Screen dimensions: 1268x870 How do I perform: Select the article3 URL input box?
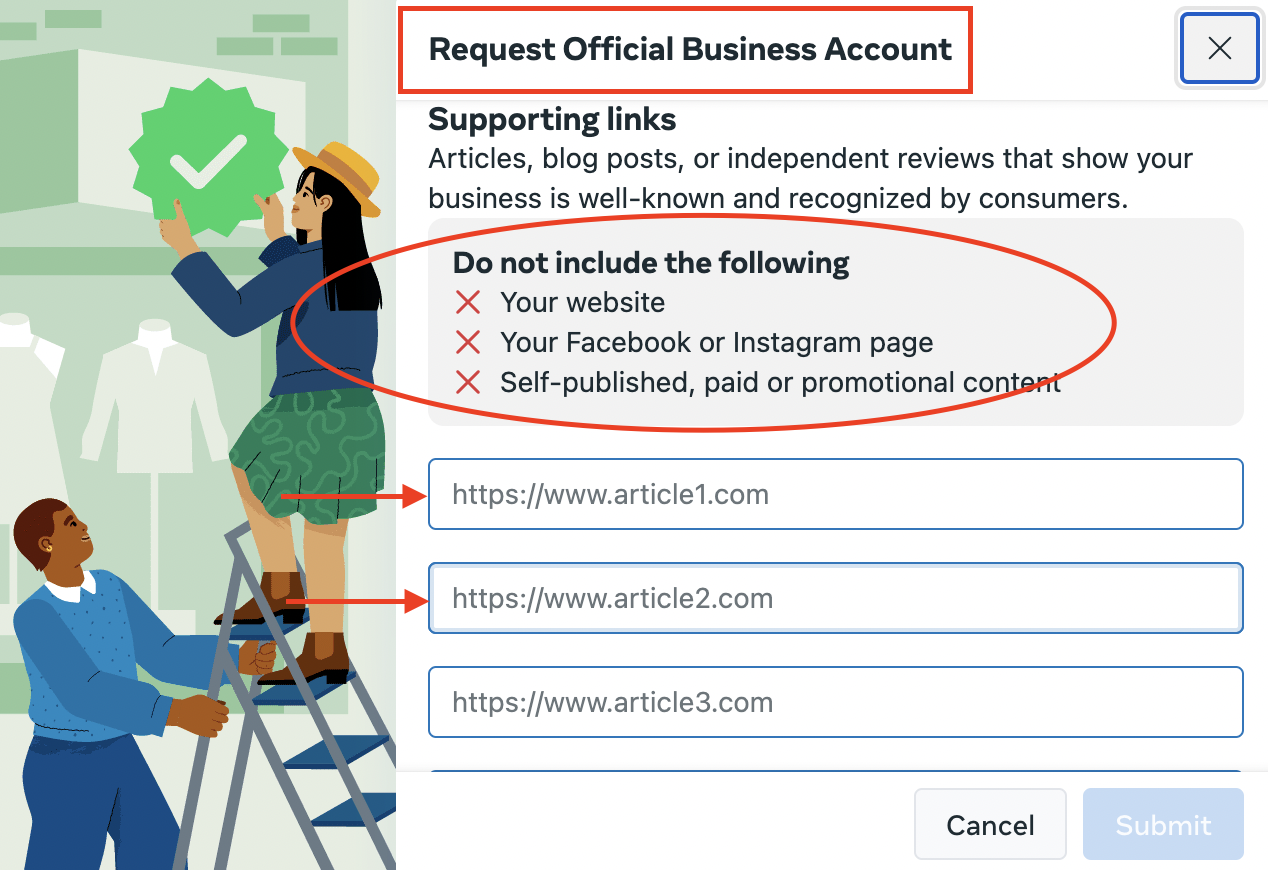(835, 702)
